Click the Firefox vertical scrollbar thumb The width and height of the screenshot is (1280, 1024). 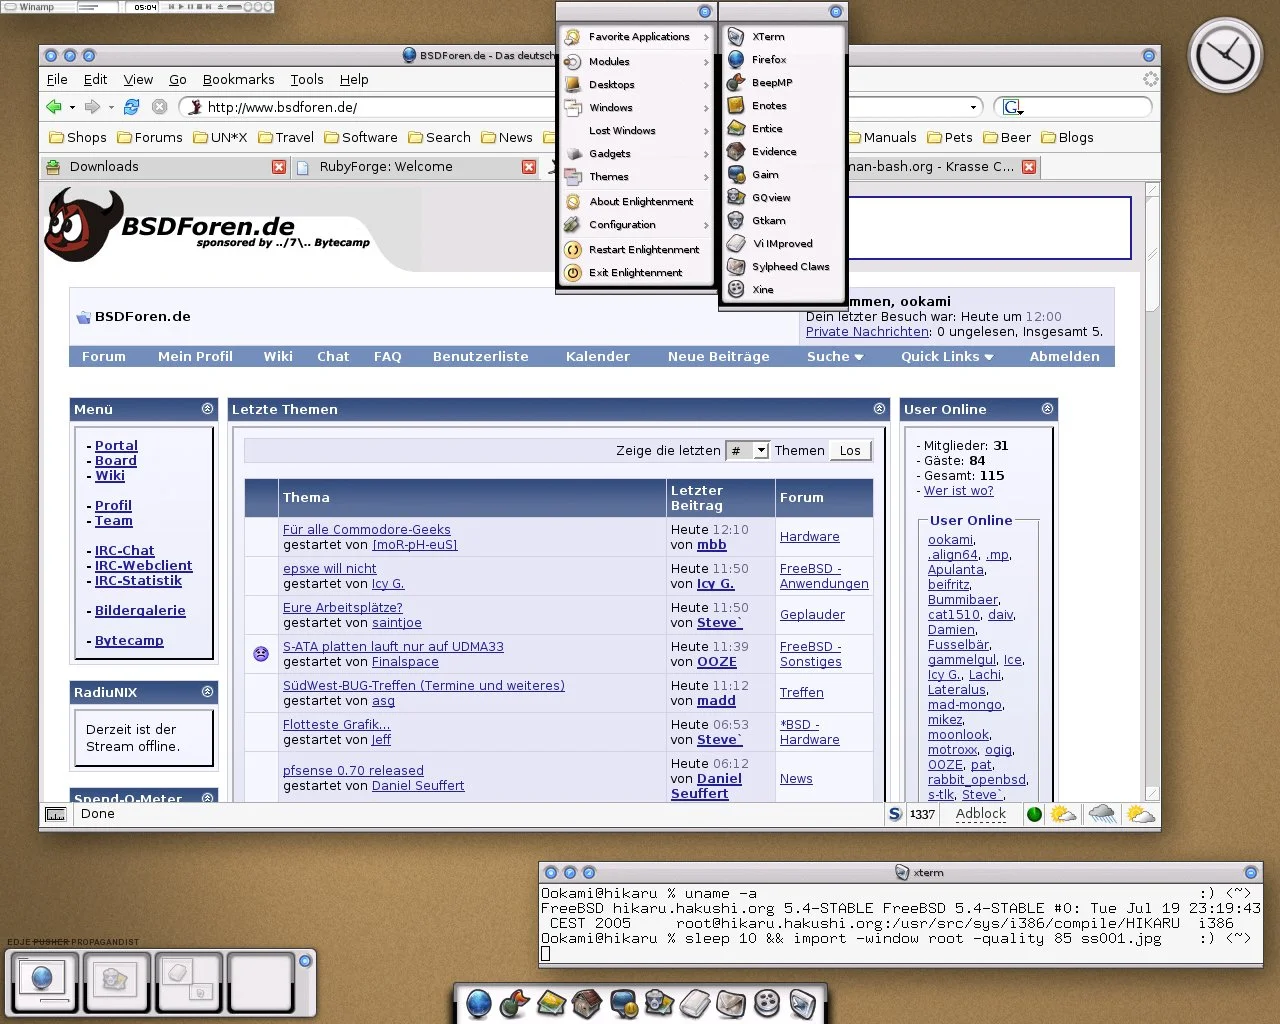coord(1152,255)
